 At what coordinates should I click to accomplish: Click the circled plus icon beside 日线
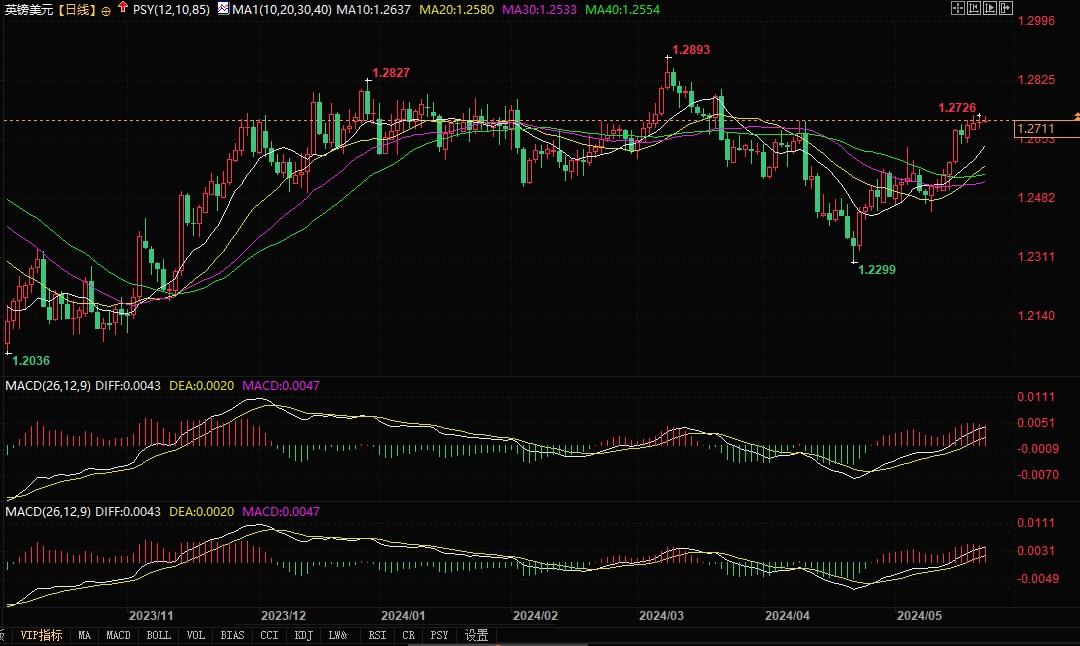pos(106,10)
